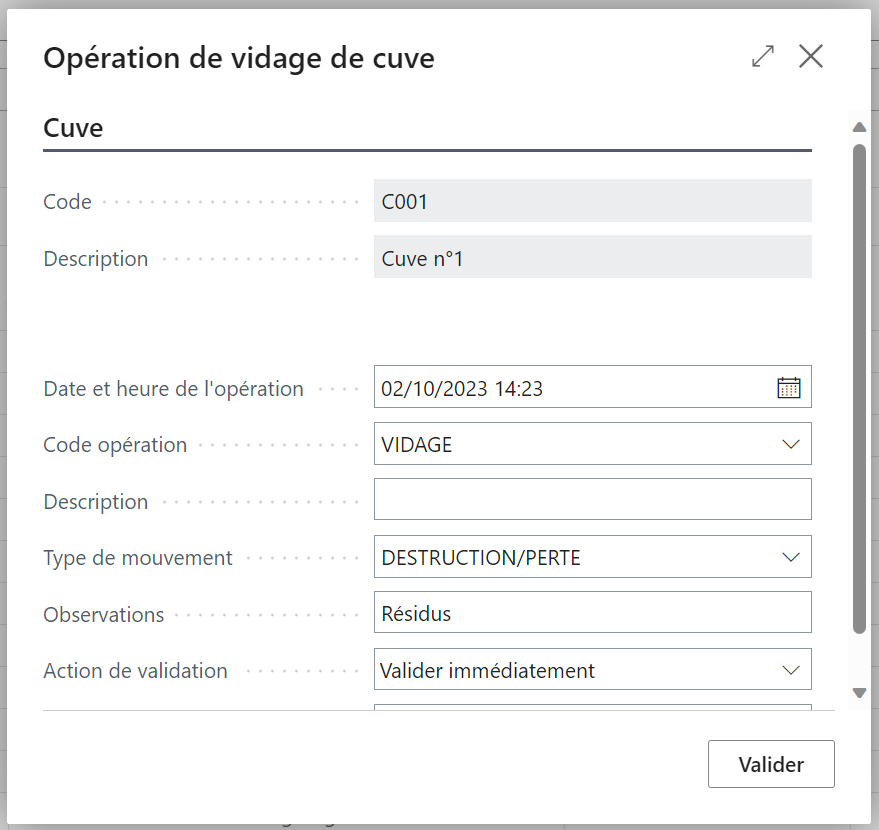Open the Code opération dropdown arrow

point(790,444)
